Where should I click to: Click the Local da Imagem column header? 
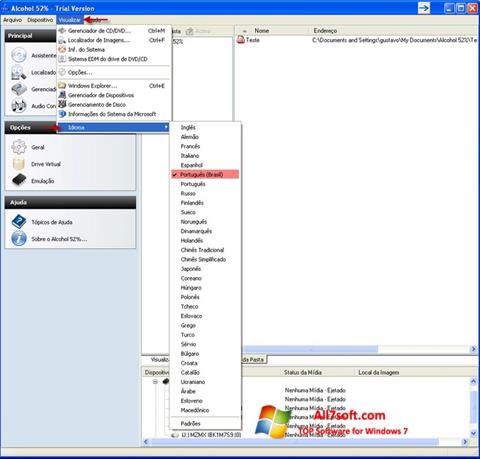(379, 372)
